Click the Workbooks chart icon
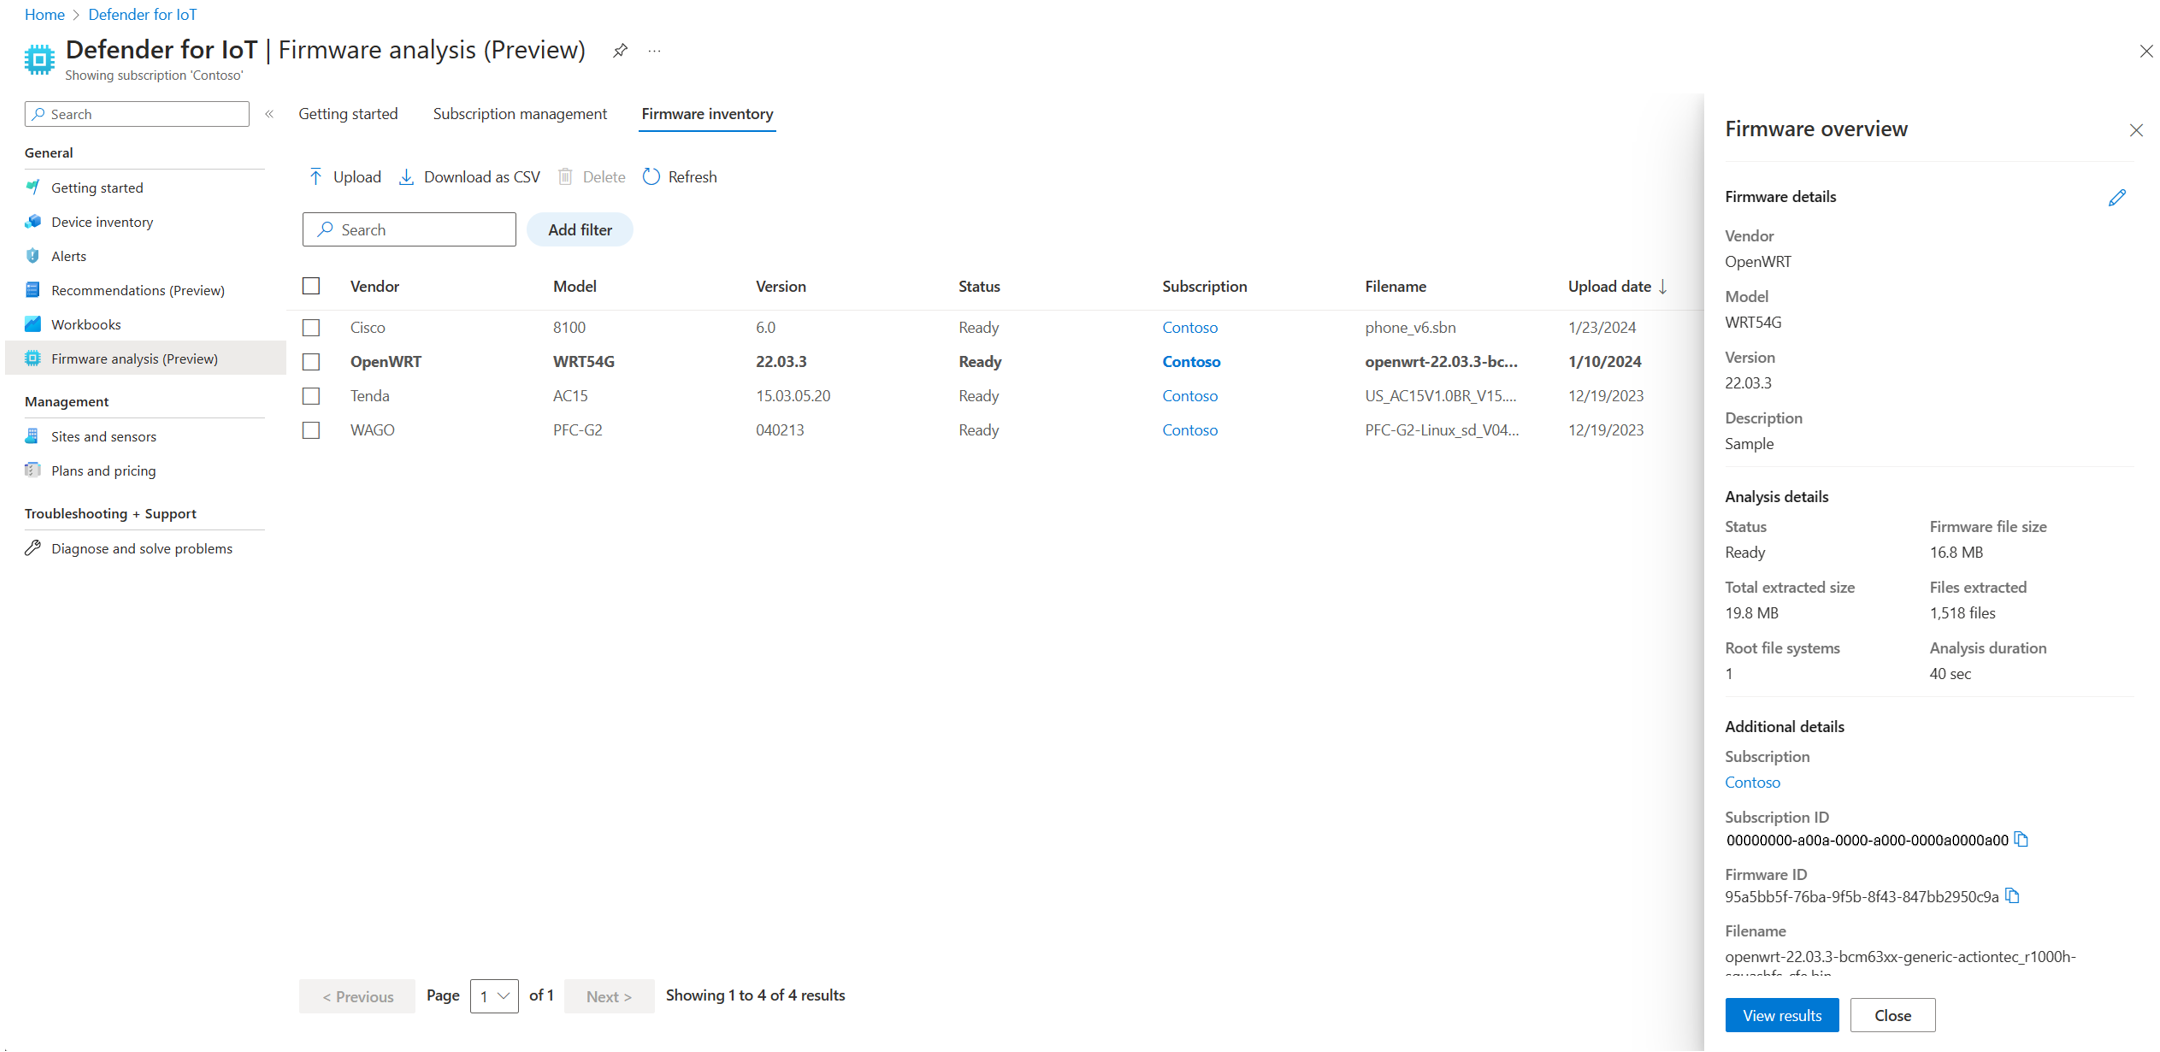 tap(33, 324)
